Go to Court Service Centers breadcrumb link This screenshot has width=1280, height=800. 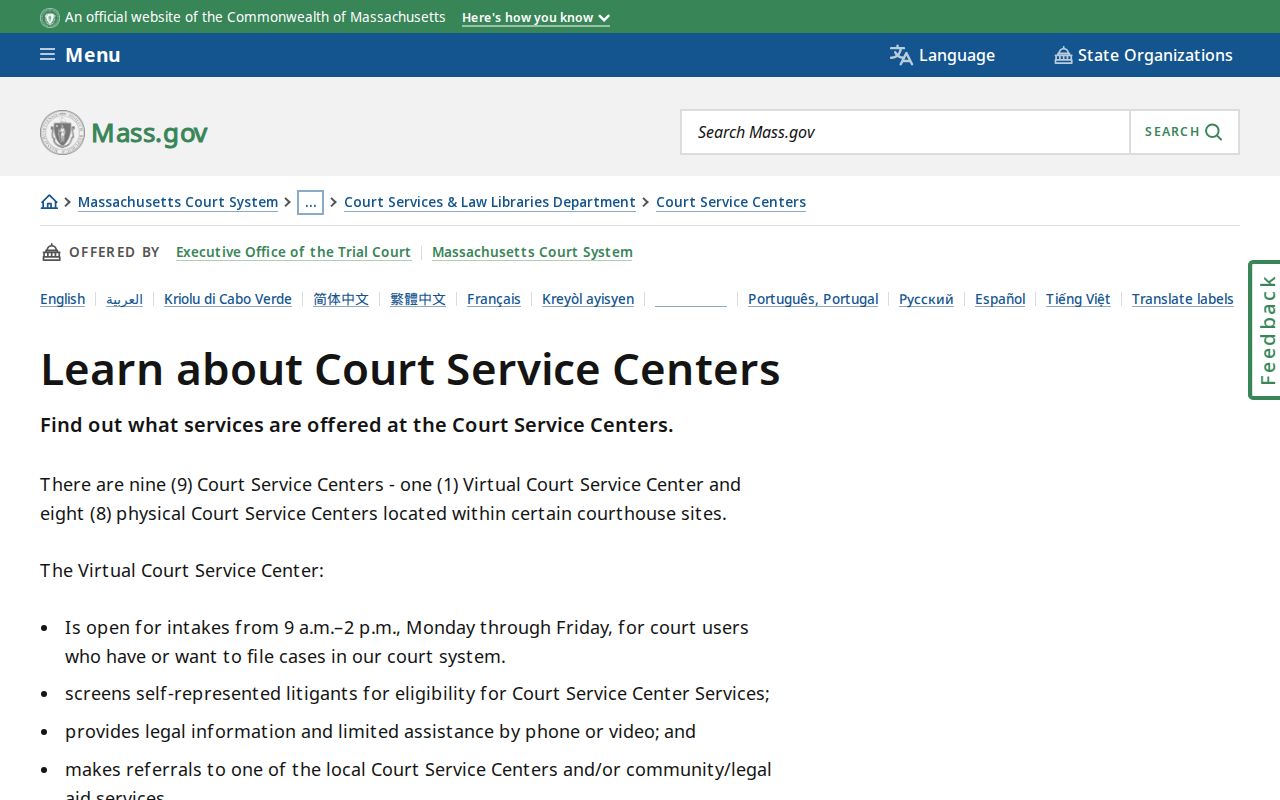click(731, 202)
